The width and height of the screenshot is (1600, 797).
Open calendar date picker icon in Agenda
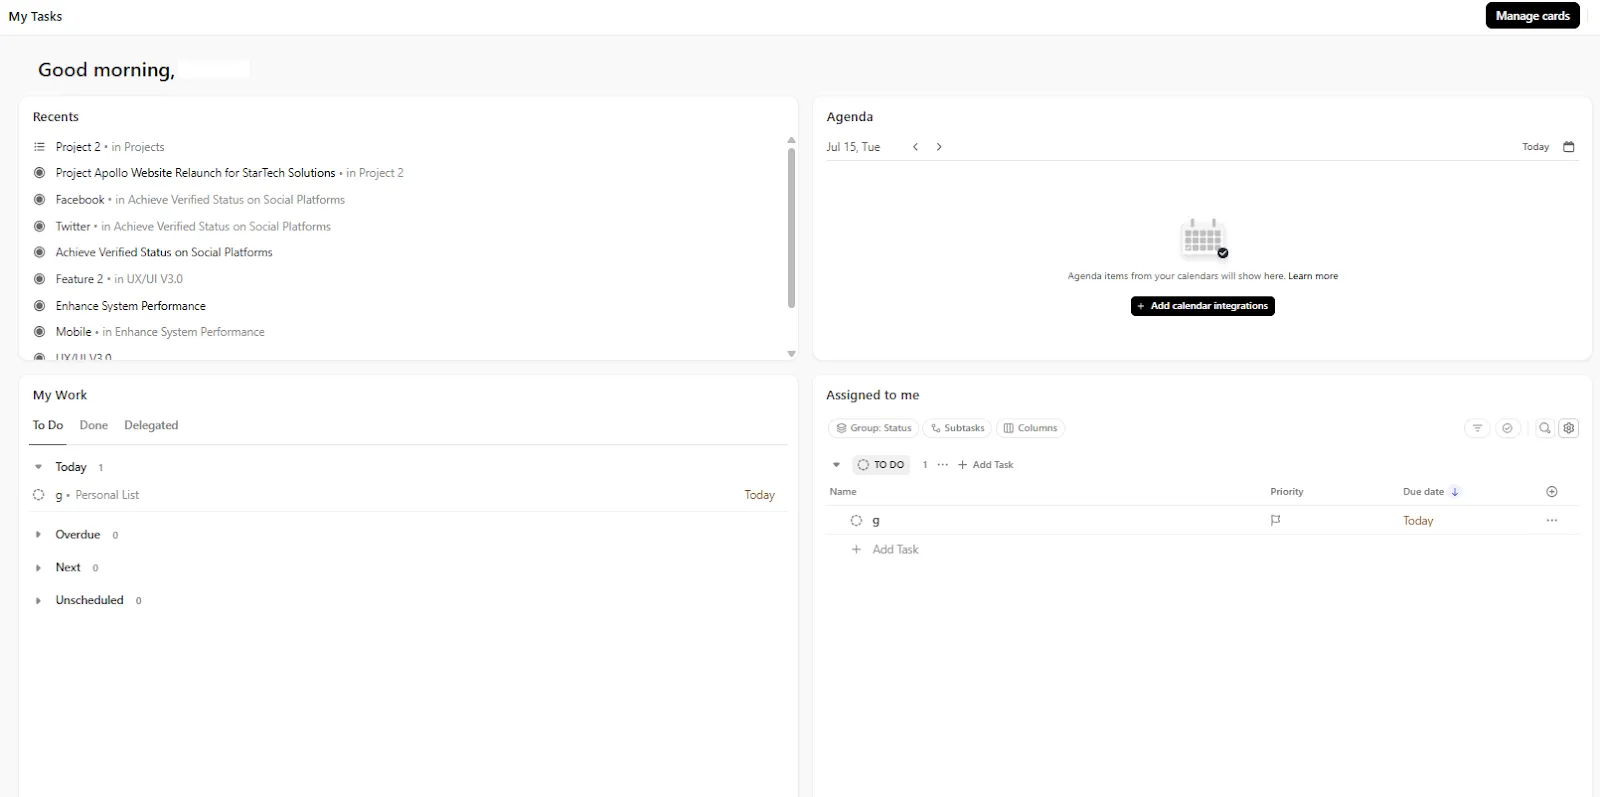point(1568,147)
